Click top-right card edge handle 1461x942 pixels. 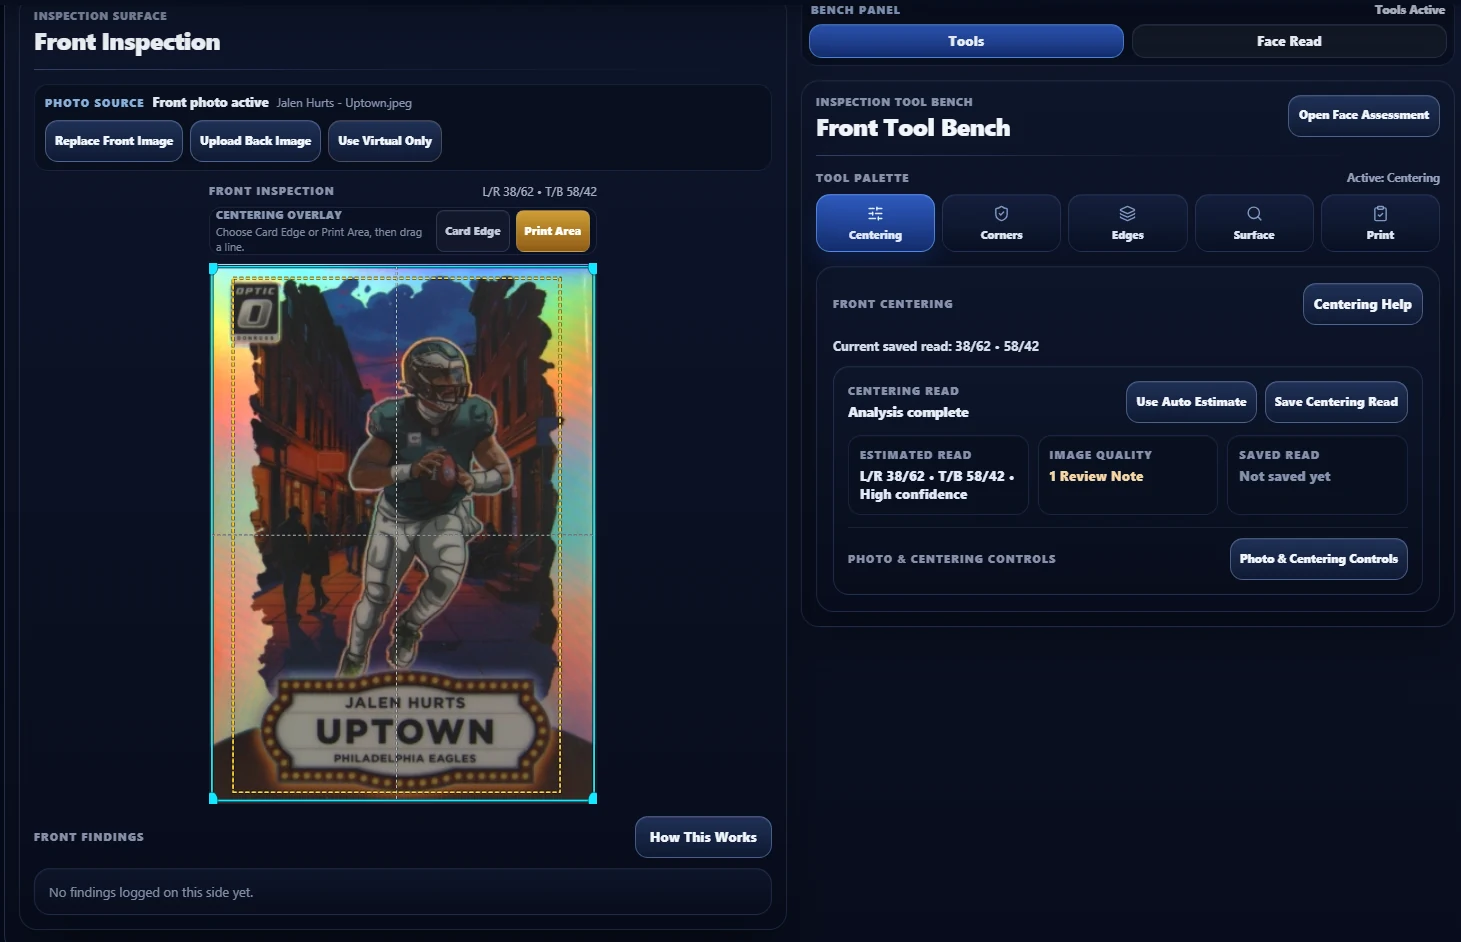point(593,268)
